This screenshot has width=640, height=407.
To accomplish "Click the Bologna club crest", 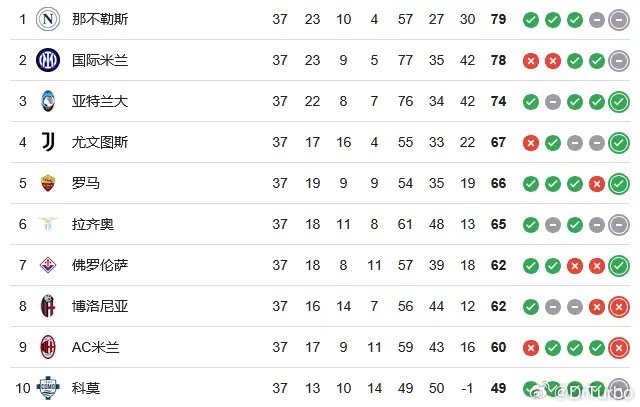I will click(x=48, y=306).
